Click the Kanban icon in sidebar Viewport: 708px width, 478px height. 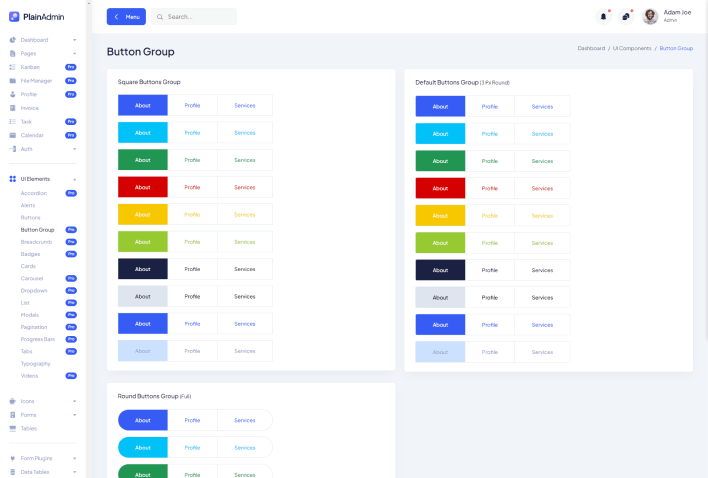pyautogui.click(x=12, y=67)
